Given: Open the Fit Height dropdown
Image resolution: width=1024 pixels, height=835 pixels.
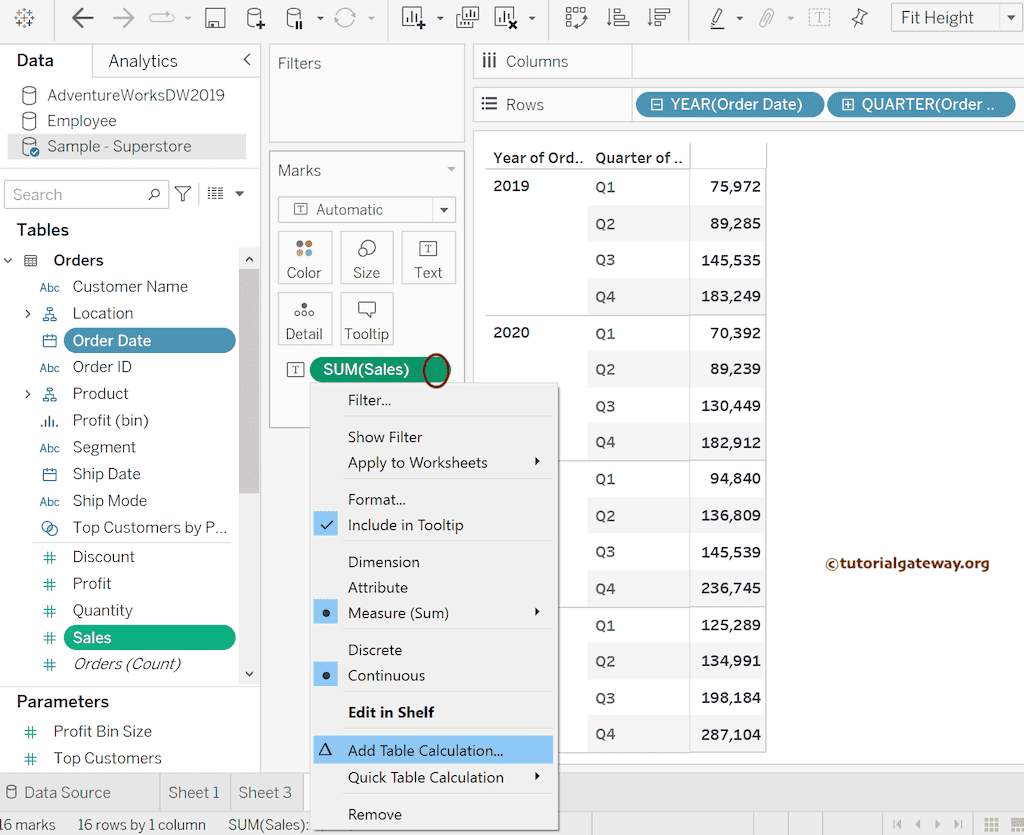Looking at the screenshot, I should pos(1010,17).
